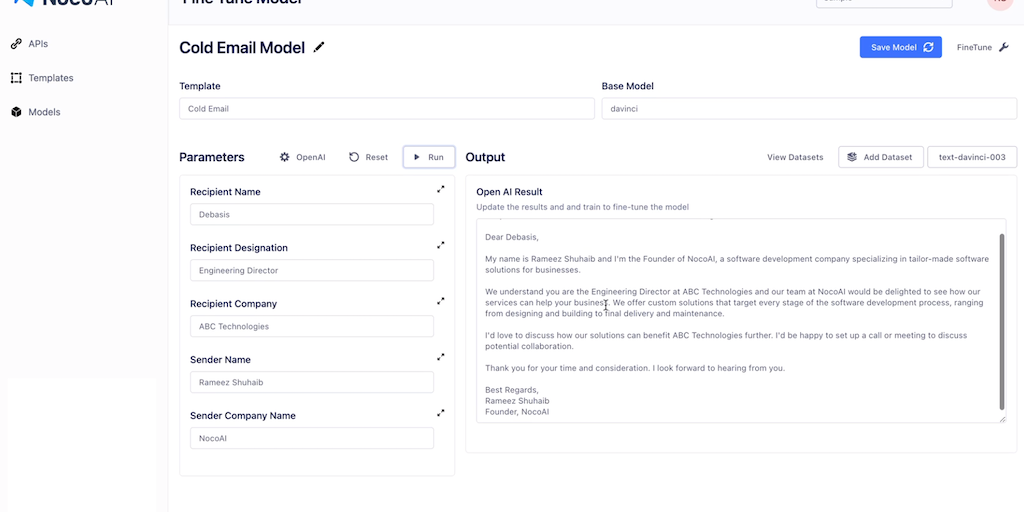Expand the Recipient Designation field

coord(441,245)
